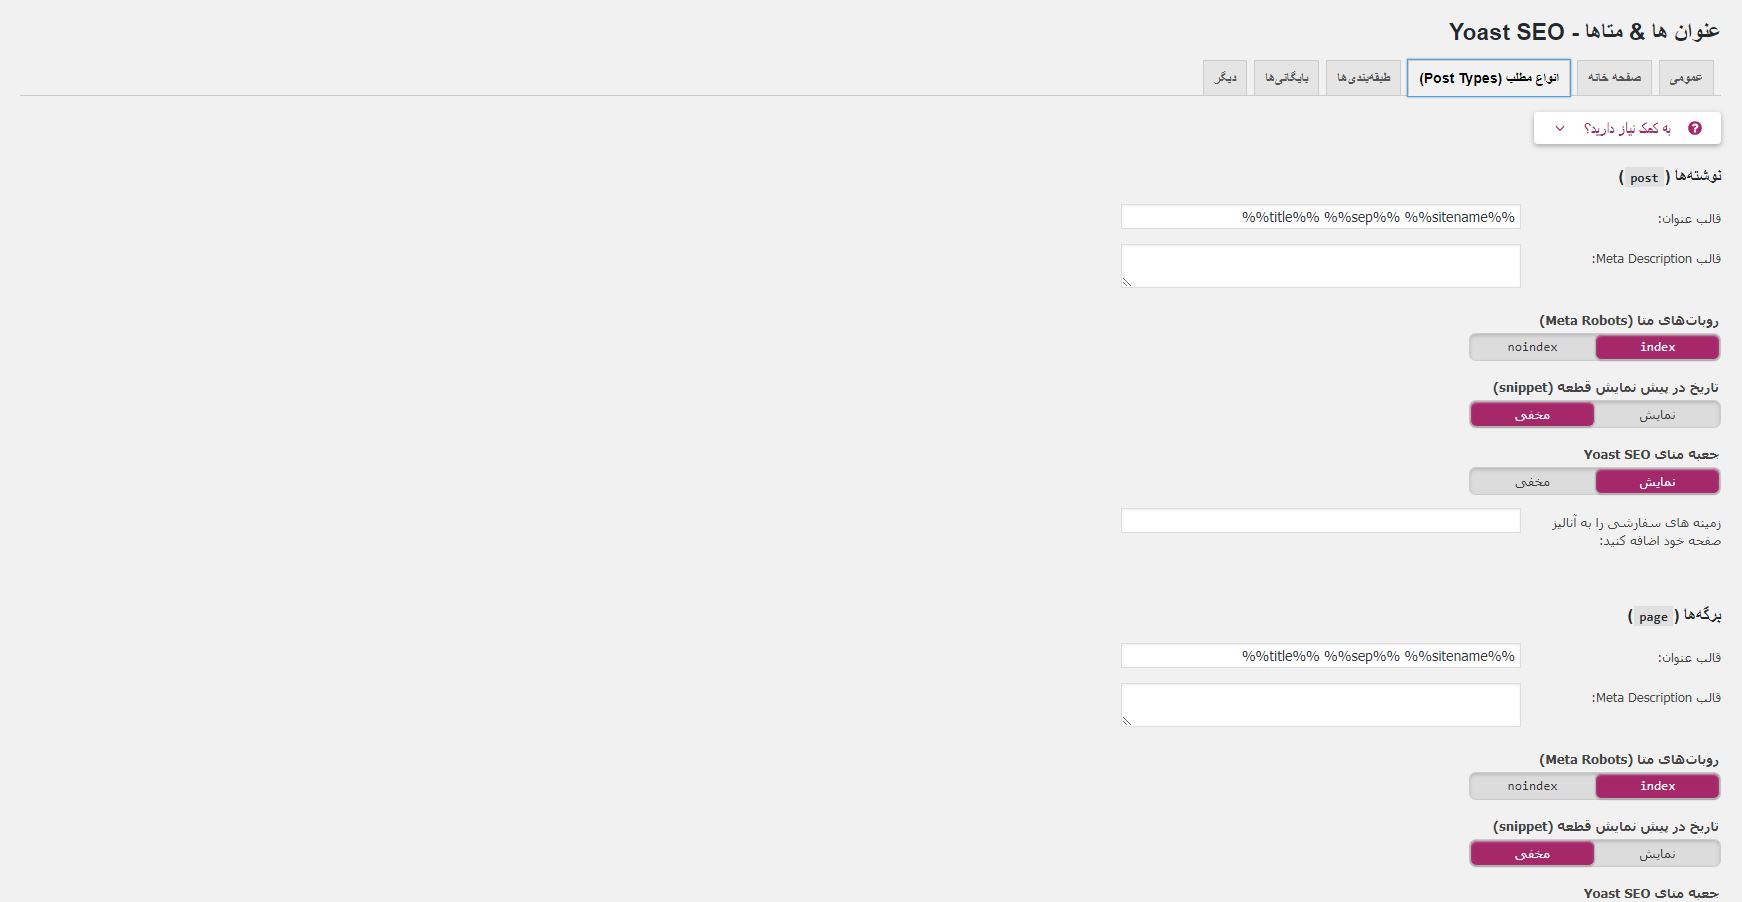1742x902 pixels.
Task: Set page Meta Robots to index
Action: (1657, 786)
